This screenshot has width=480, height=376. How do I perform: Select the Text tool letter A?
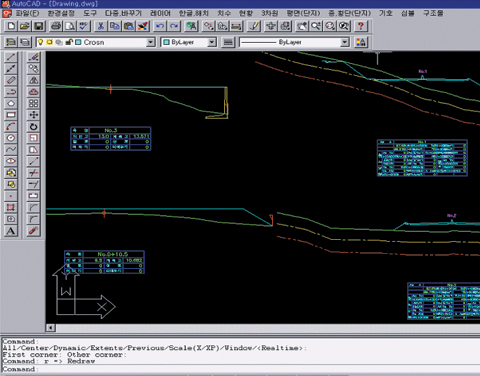pyautogui.click(x=11, y=231)
